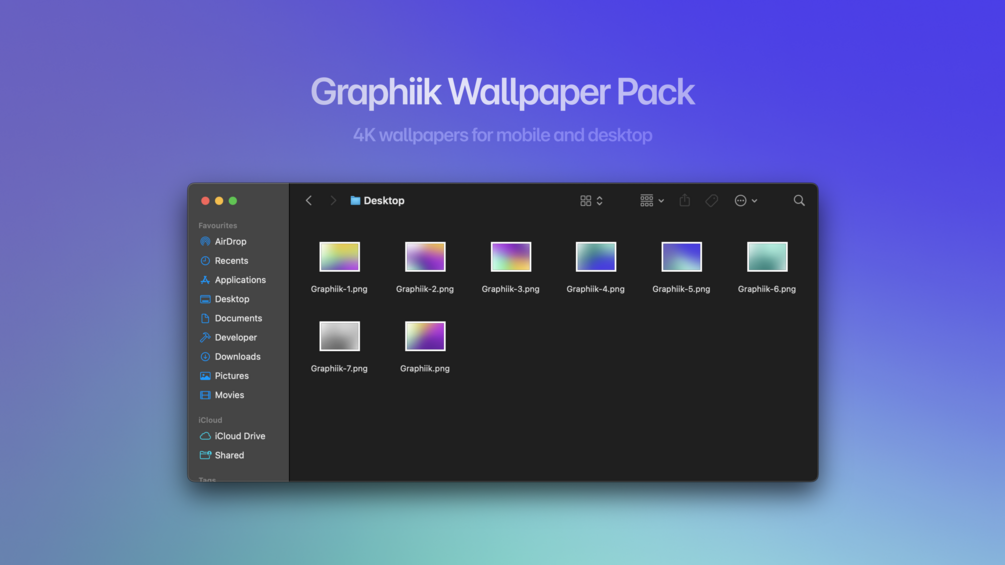Open Applications label in sidebar
The height and width of the screenshot is (565, 1005).
(240, 280)
